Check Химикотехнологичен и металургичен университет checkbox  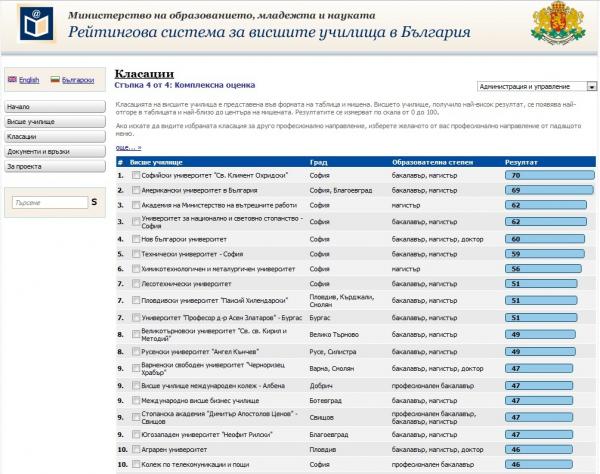[136, 269]
